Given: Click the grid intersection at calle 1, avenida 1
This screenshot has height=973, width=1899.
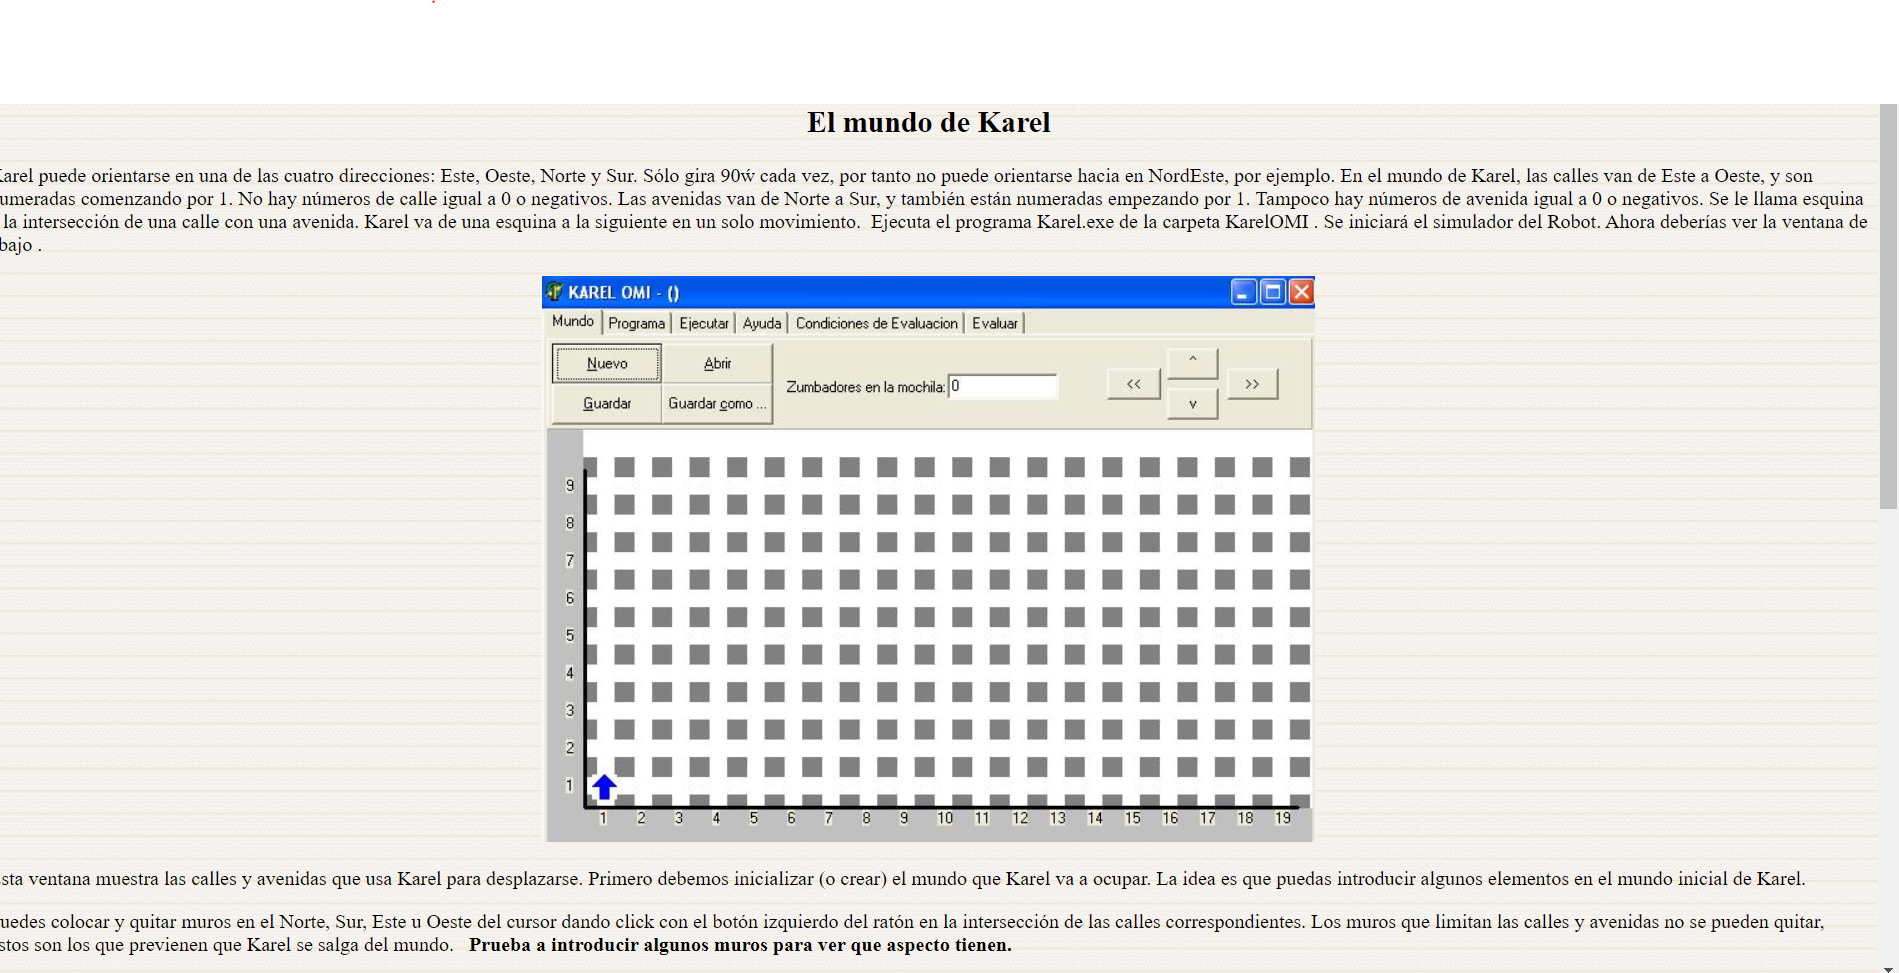Looking at the screenshot, I should (604, 786).
